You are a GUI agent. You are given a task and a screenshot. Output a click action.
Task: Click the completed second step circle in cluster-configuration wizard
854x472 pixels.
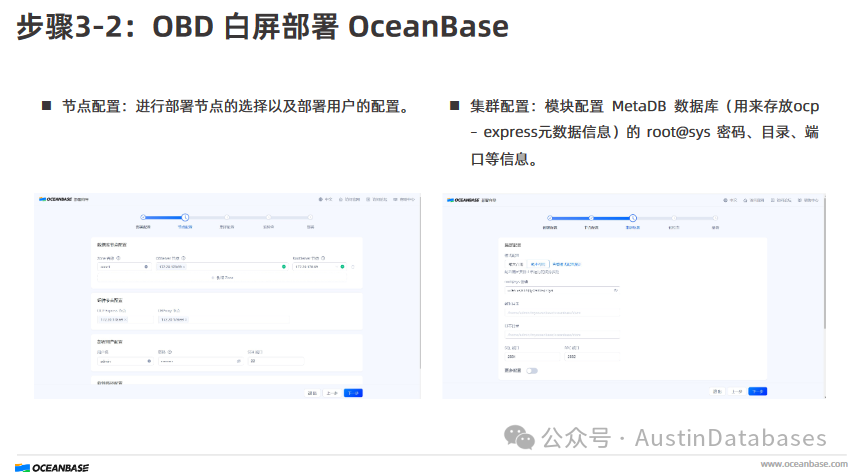click(x=591, y=218)
